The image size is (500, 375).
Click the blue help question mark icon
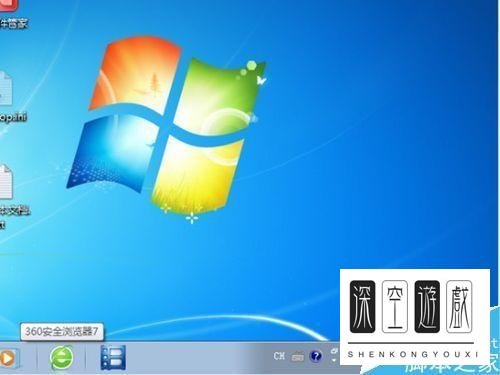point(315,356)
